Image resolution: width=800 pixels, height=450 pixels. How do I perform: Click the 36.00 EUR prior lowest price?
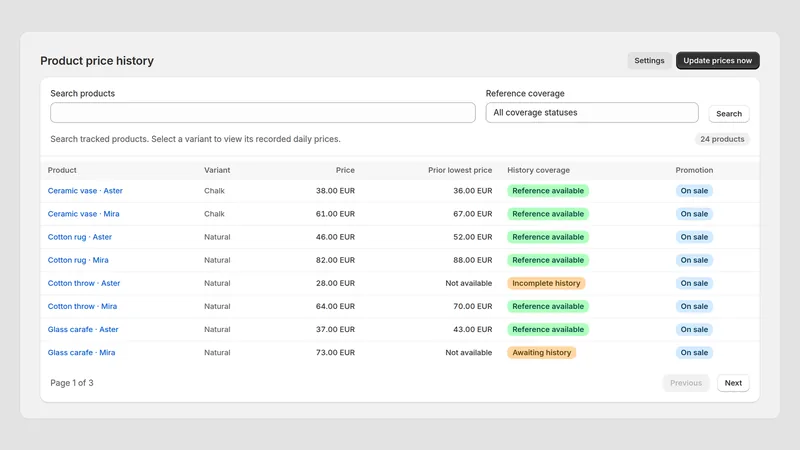472,191
